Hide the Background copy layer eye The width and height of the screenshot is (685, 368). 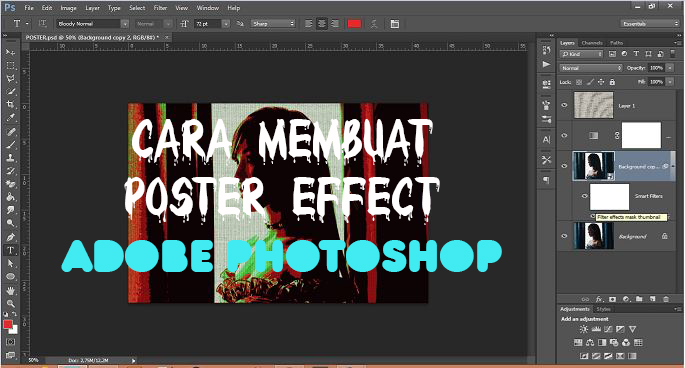pyautogui.click(x=564, y=166)
